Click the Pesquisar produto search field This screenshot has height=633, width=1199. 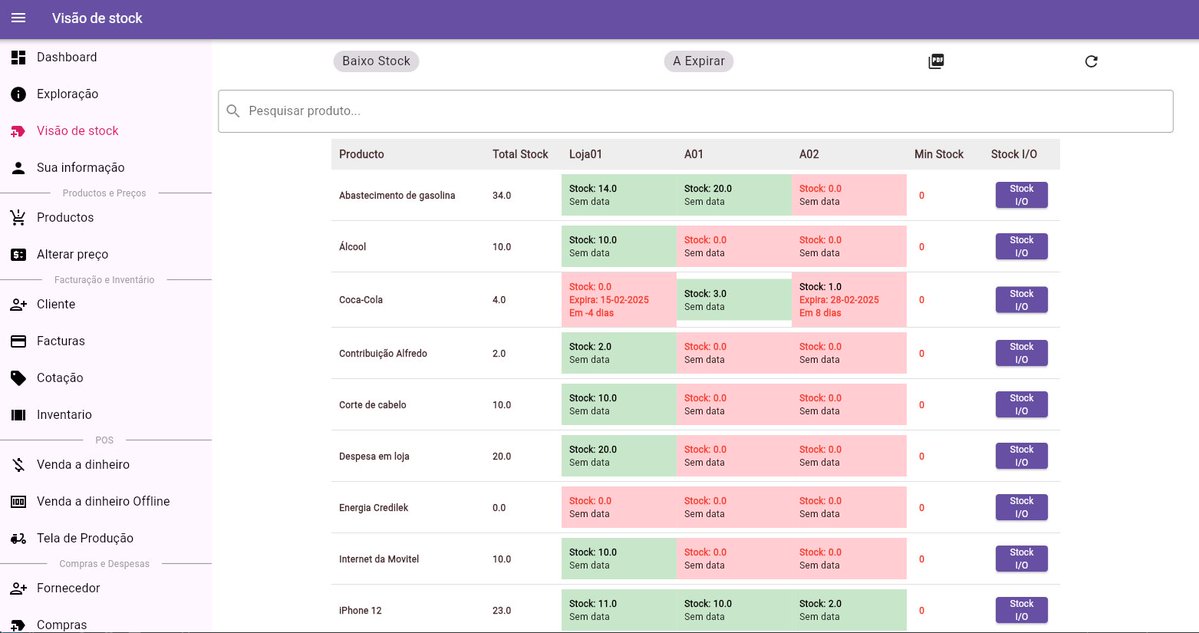click(696, 112)
